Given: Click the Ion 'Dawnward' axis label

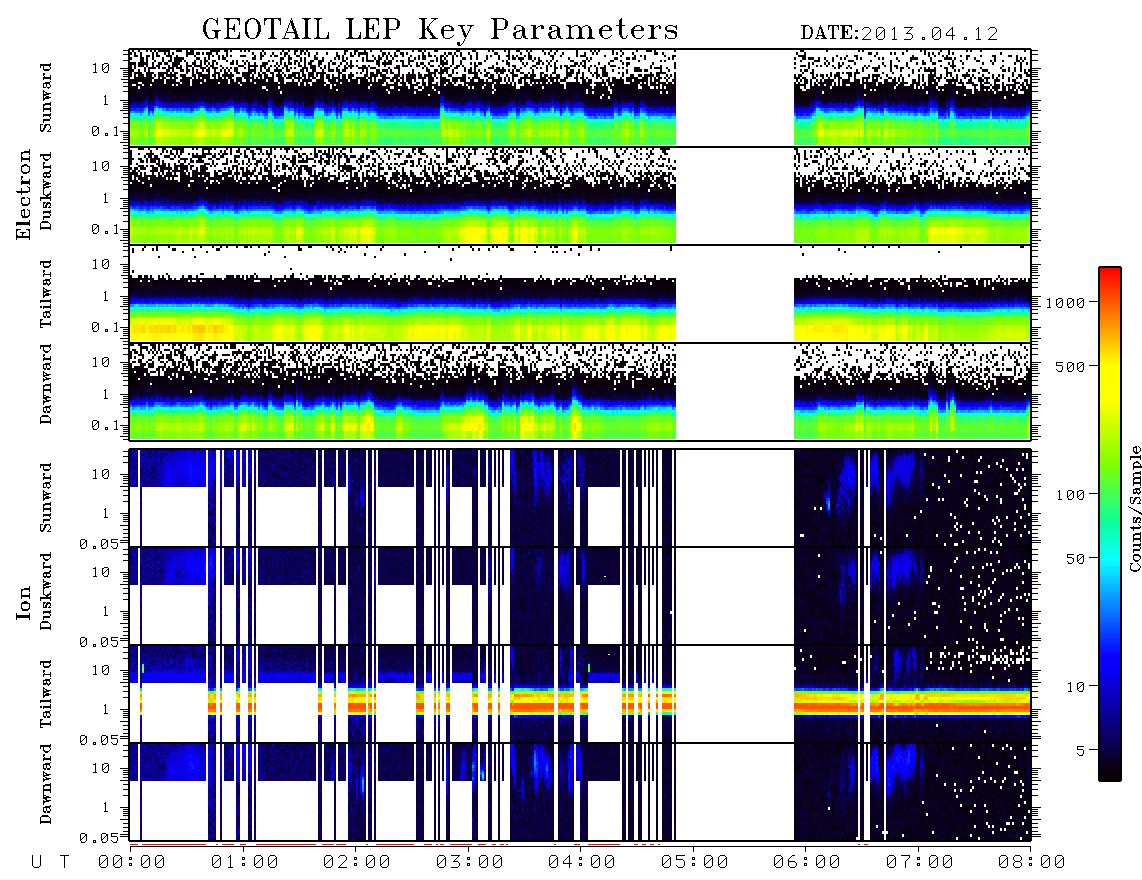Looking at the screenshot, I should [46, 784].
